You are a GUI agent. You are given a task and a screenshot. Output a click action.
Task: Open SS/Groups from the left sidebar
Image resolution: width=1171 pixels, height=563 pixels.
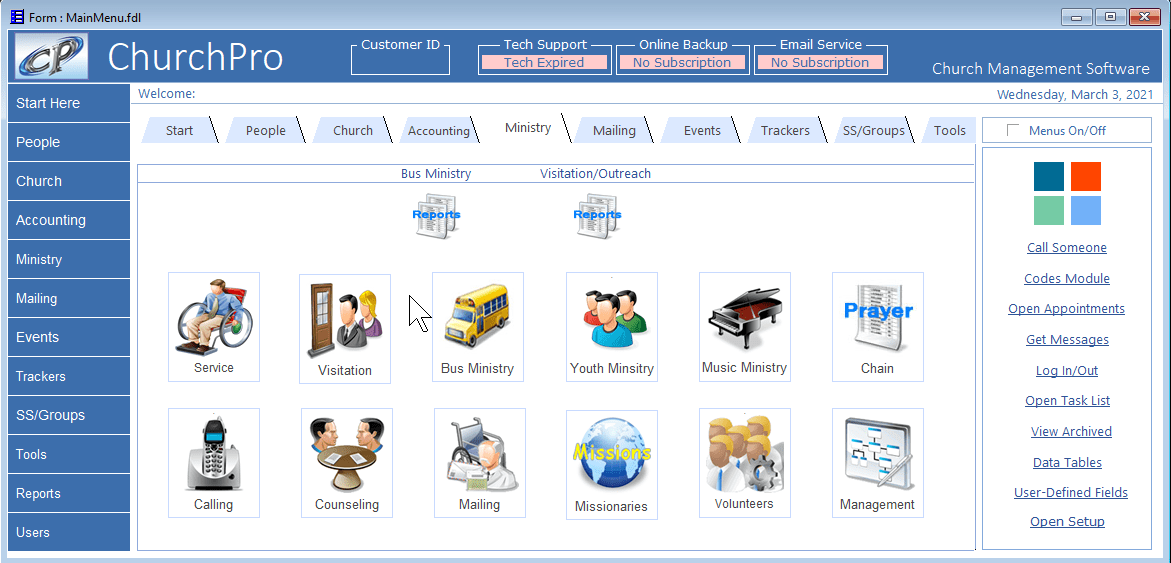[69, 415]
